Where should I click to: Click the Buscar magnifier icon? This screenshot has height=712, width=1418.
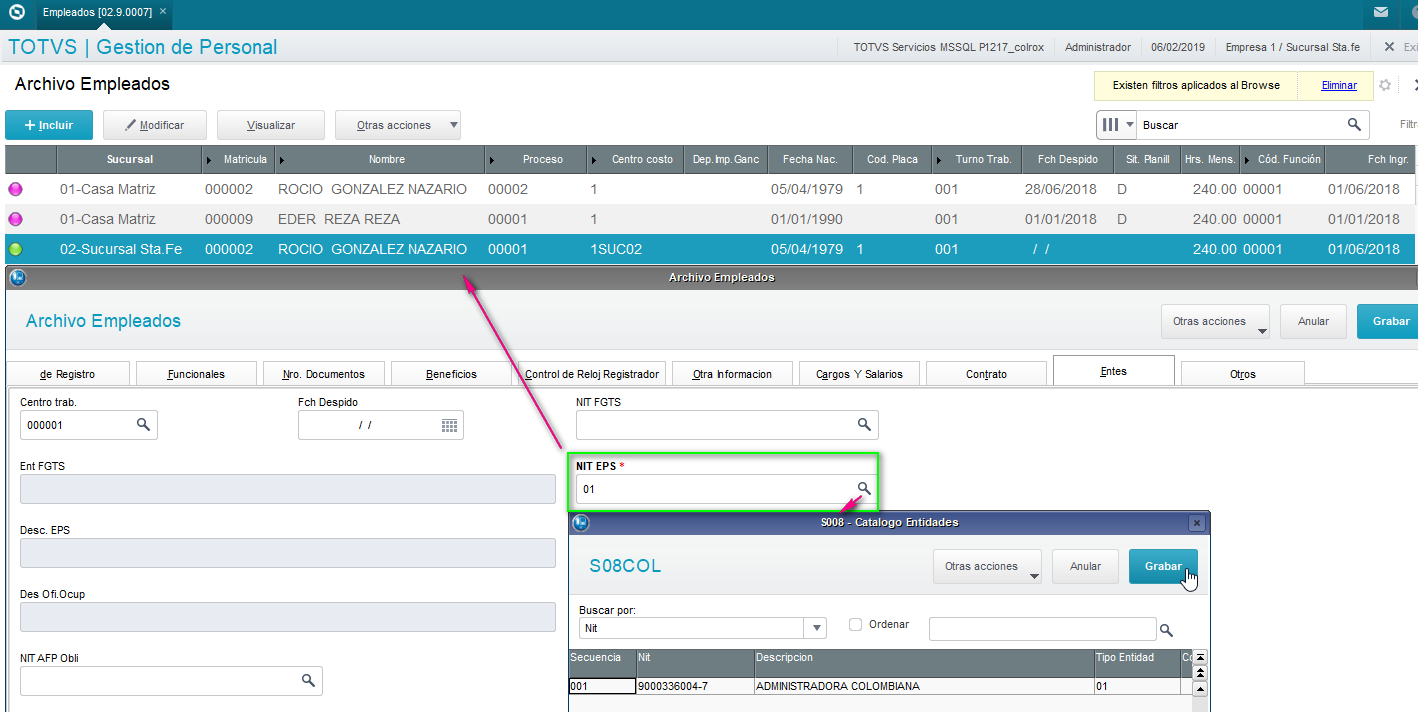point(1354,125)
